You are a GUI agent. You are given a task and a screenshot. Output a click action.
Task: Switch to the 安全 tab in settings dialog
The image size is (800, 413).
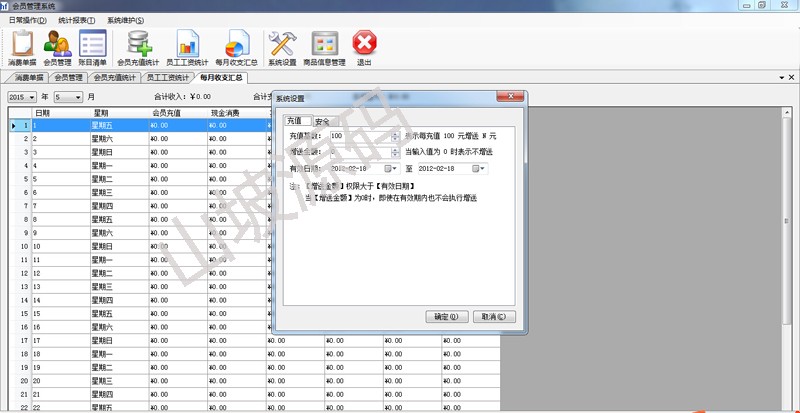coord(322,121)
